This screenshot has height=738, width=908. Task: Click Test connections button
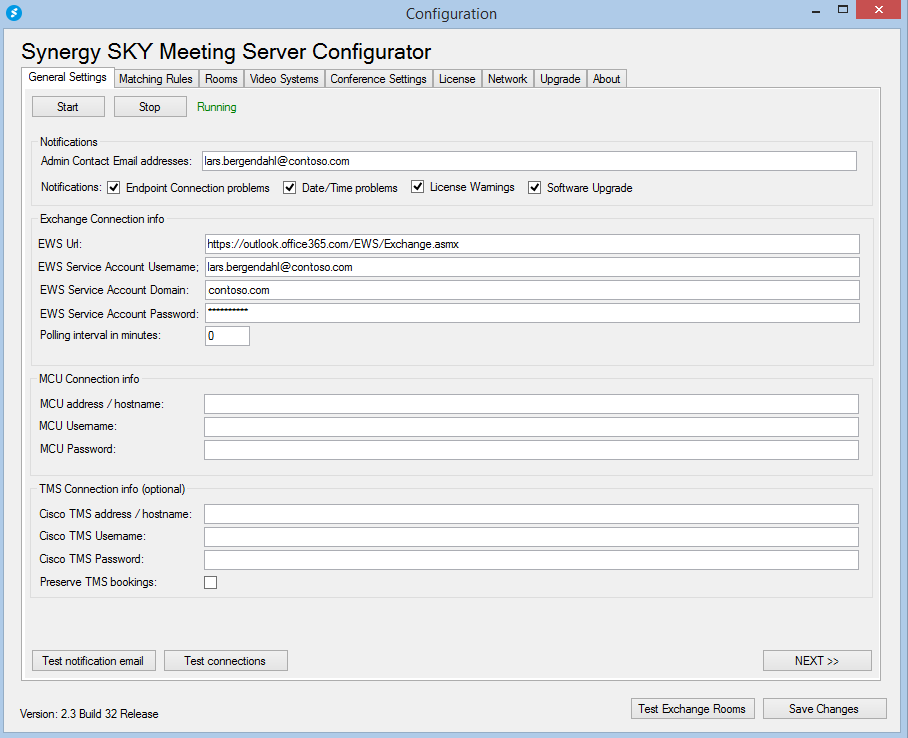pos(225,661)
